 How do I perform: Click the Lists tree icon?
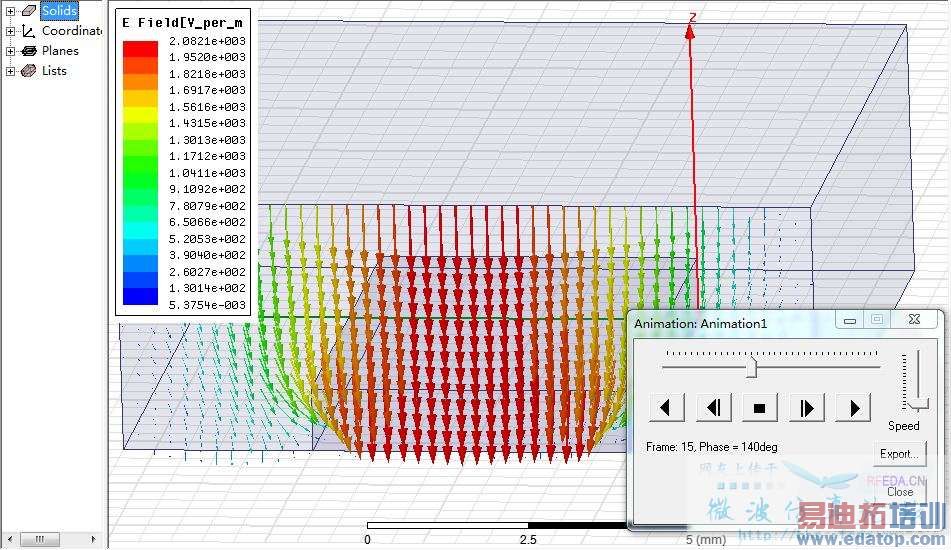click(x=28, y=71)
